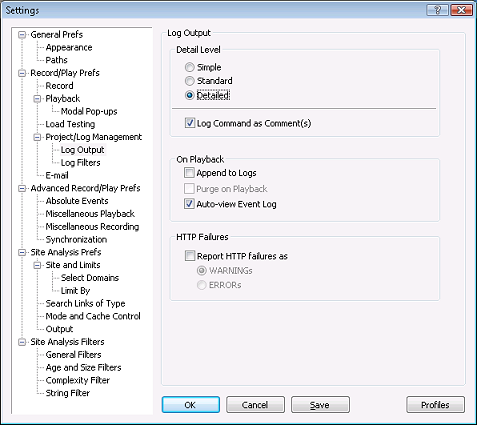The image size is (477, 425).
Task: Choose the Standard detail level
Action: coord(190,81)
